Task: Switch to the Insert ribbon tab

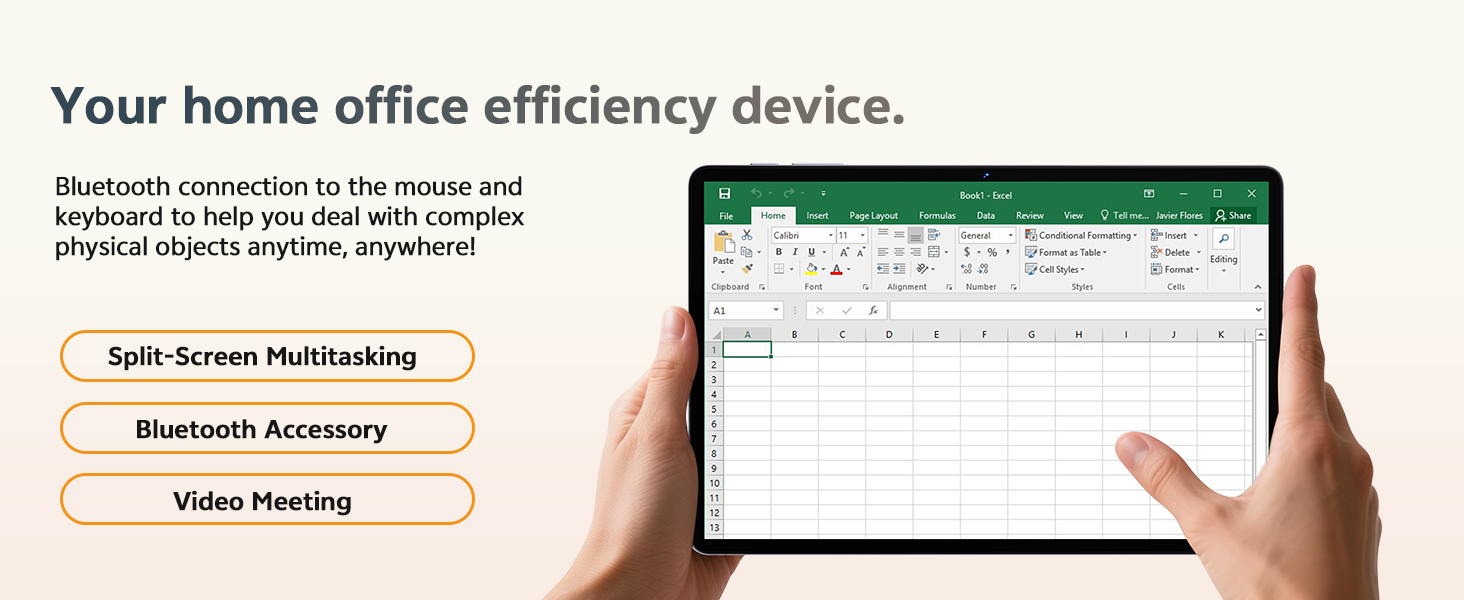Action: [817, 216]
